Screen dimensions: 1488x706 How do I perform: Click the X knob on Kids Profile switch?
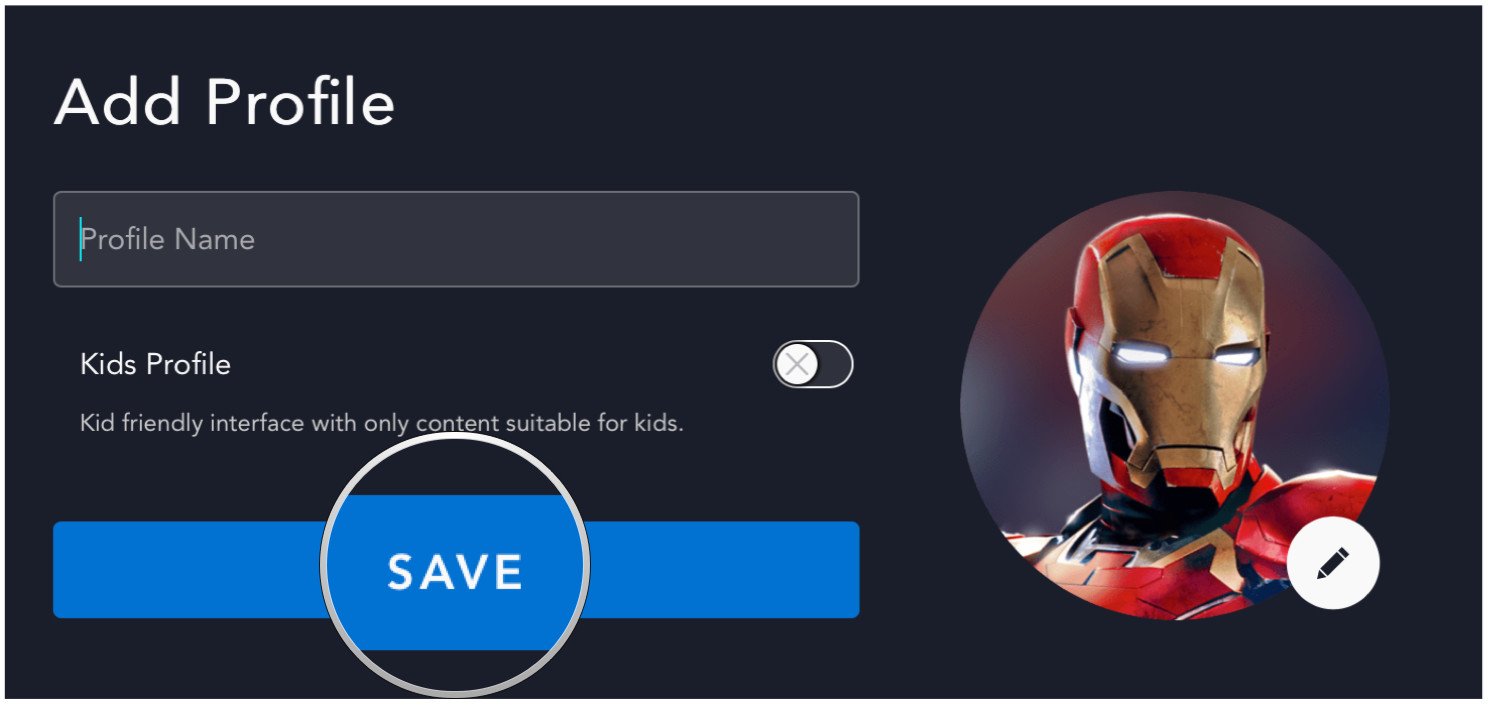[x=797, y=365]
